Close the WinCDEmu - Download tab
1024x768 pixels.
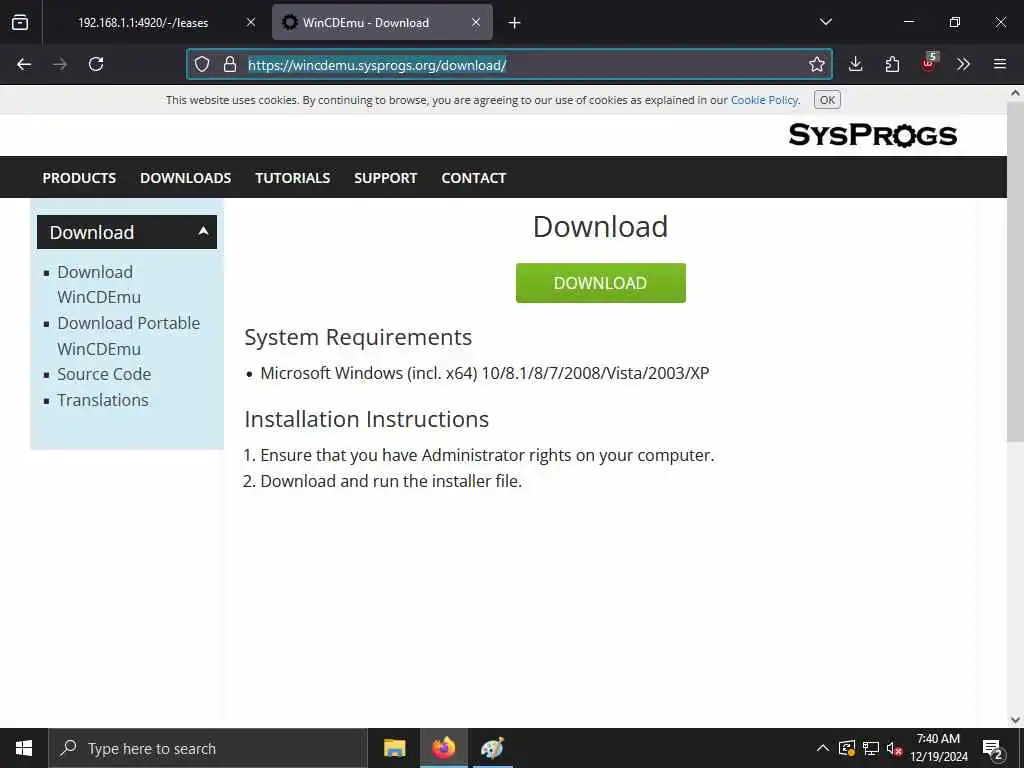476,22
